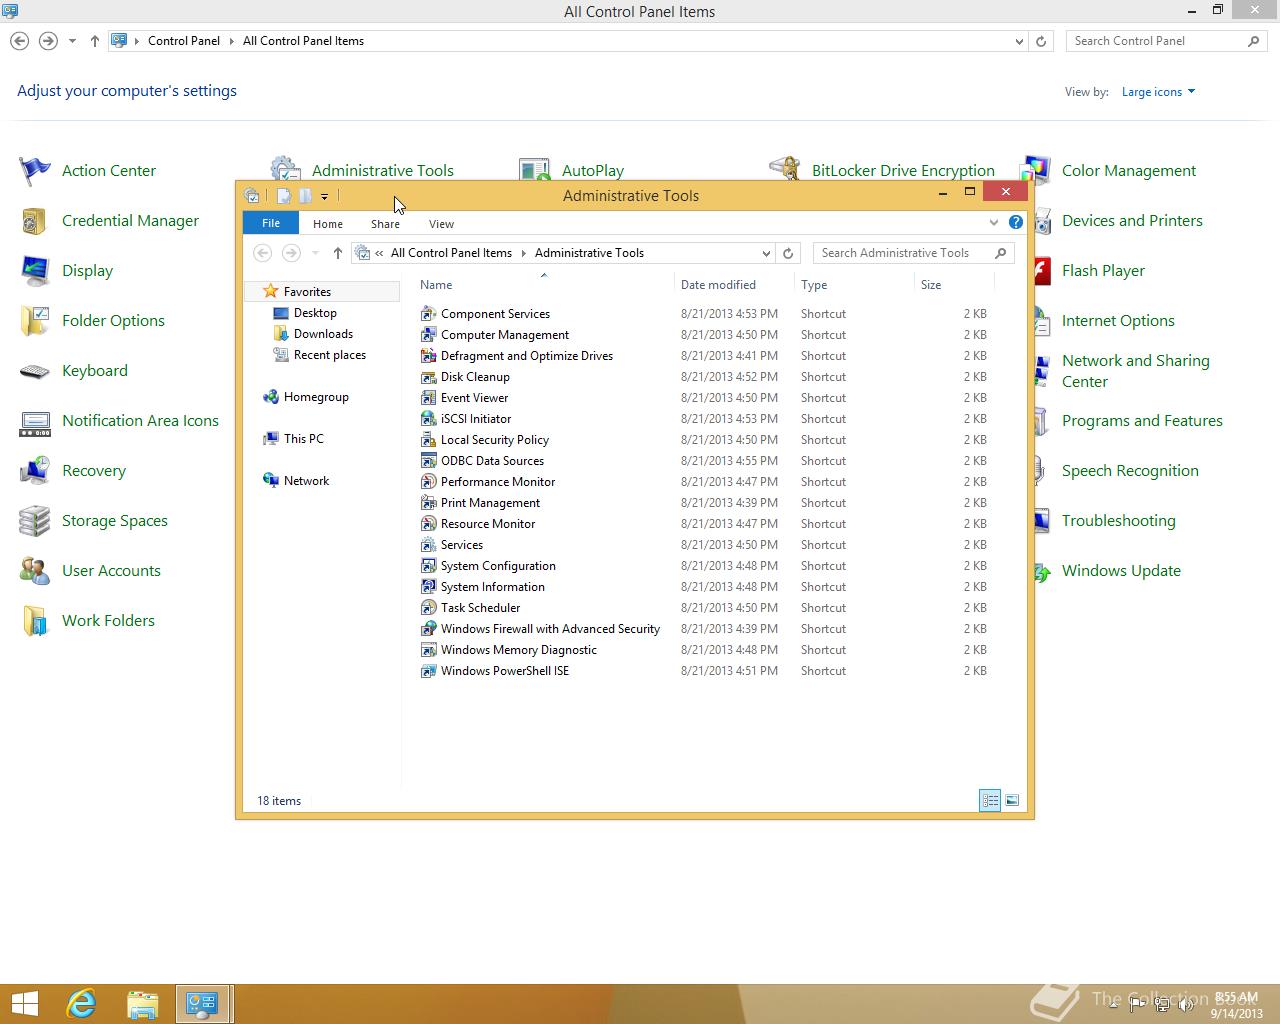This screenshot has width=1280, height=1024.
Task: Select Services gear icon
Action: coord(428,545)
